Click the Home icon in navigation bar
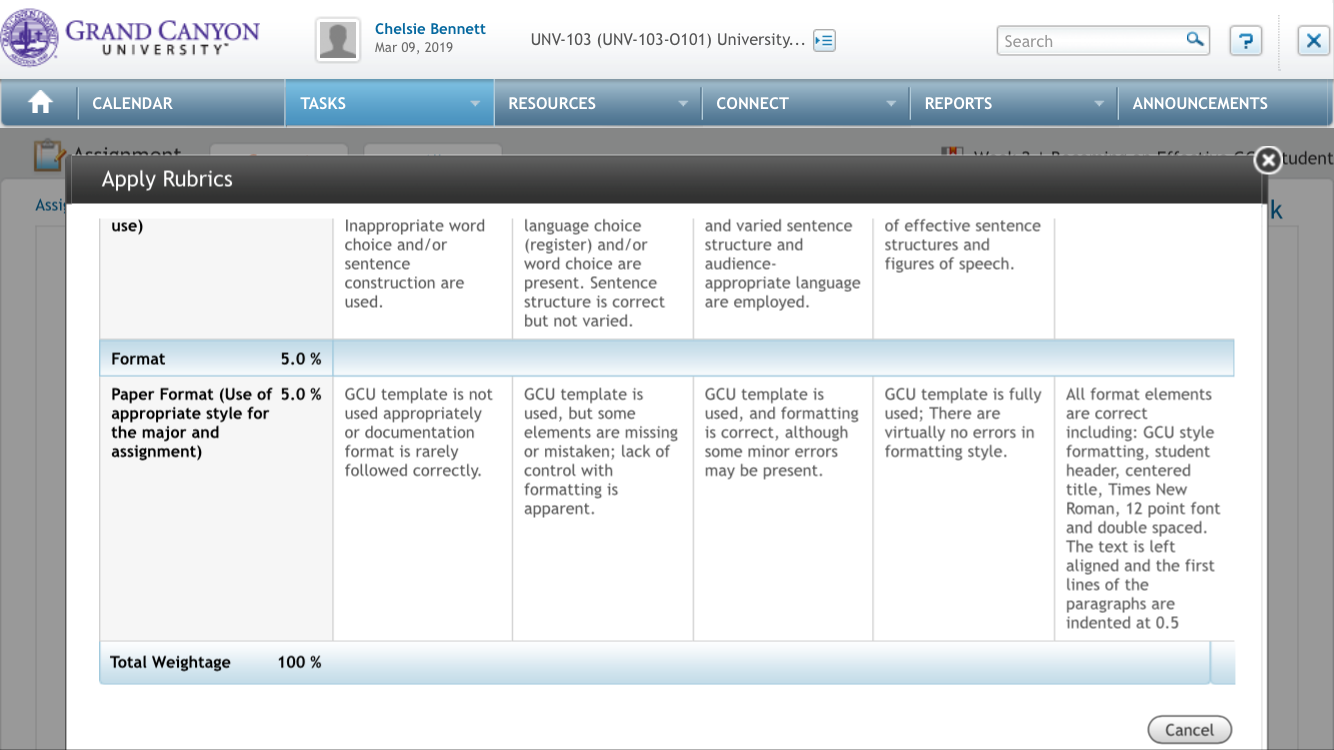The width and height of the screenshot is (1334, 750). coord(40,103)
